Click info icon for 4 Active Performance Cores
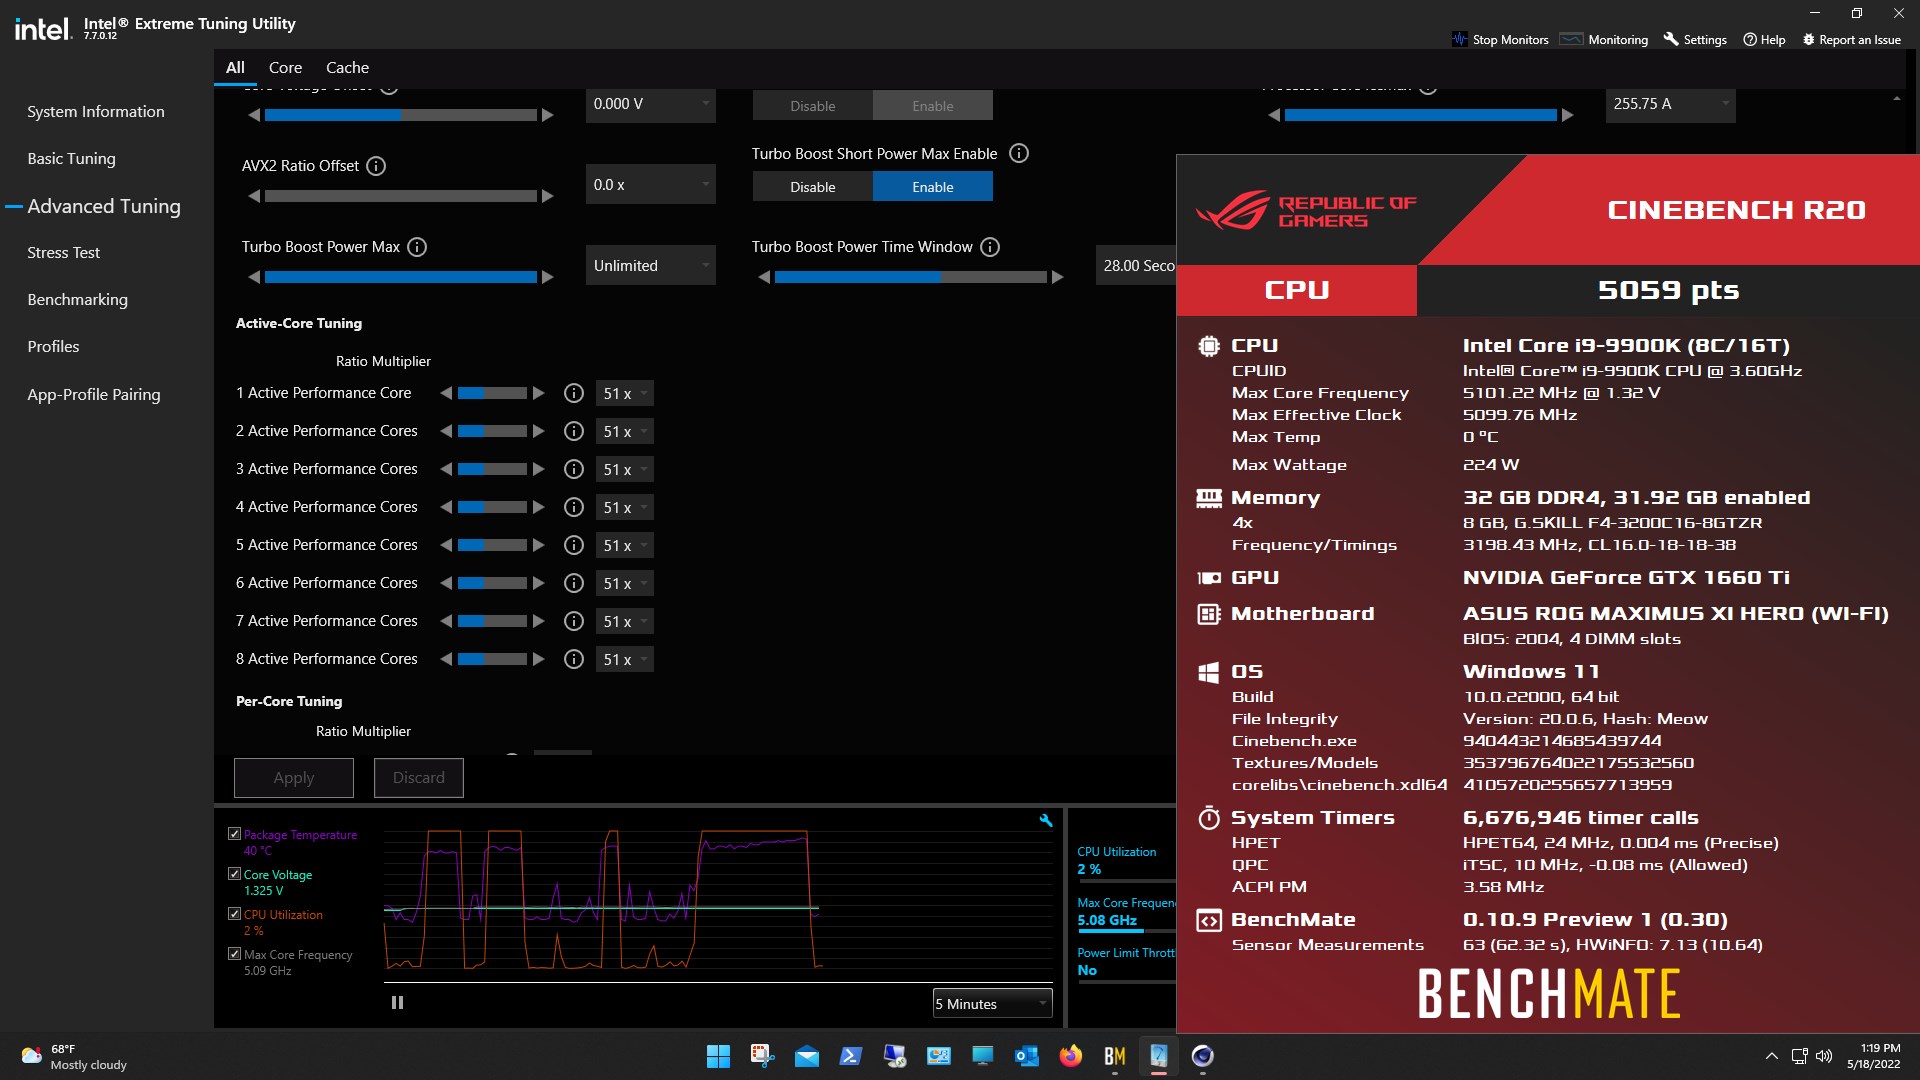 tap(574, 507)
